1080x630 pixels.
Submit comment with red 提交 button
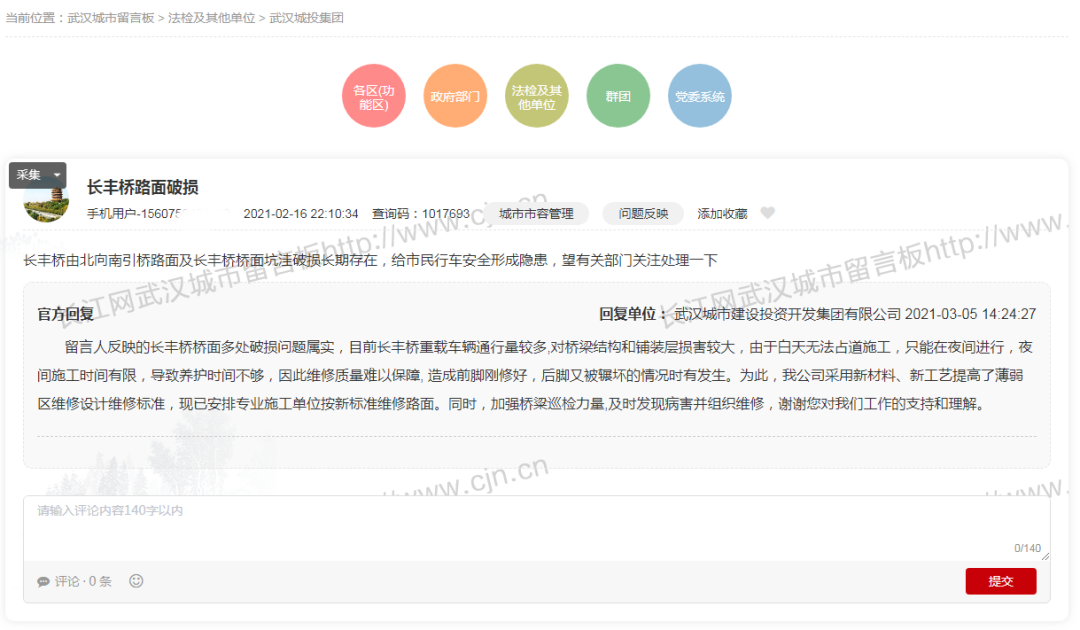(x=1000, y=581)
